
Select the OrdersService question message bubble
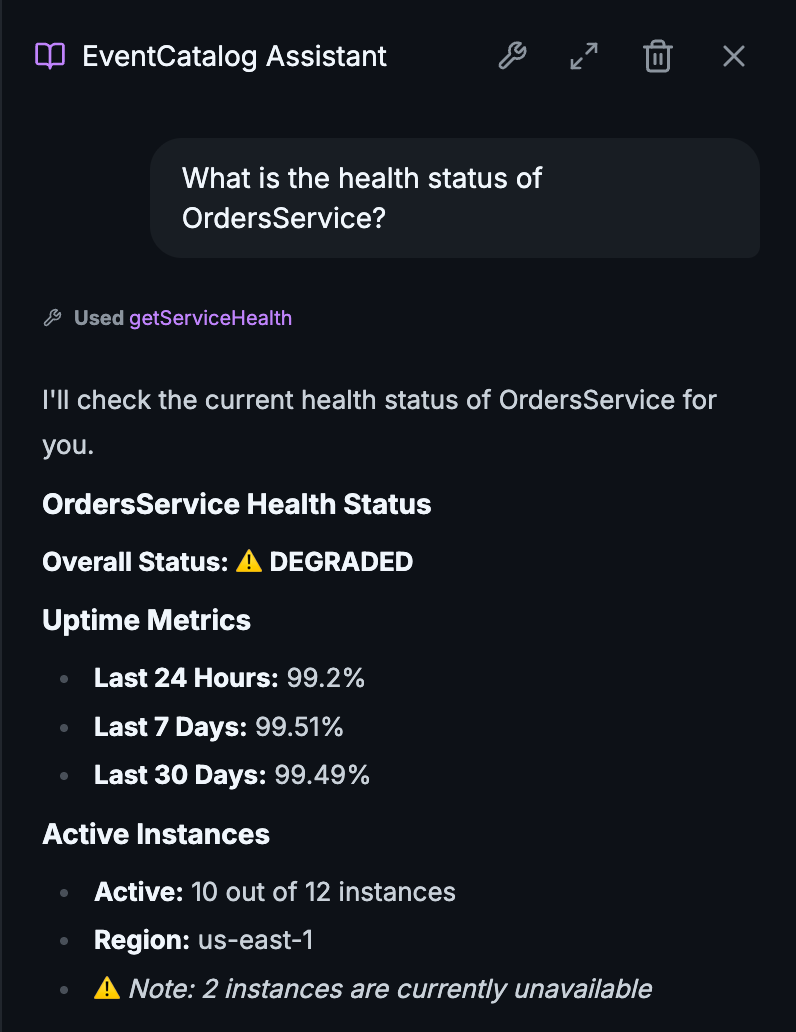click(x=455, y=198)
